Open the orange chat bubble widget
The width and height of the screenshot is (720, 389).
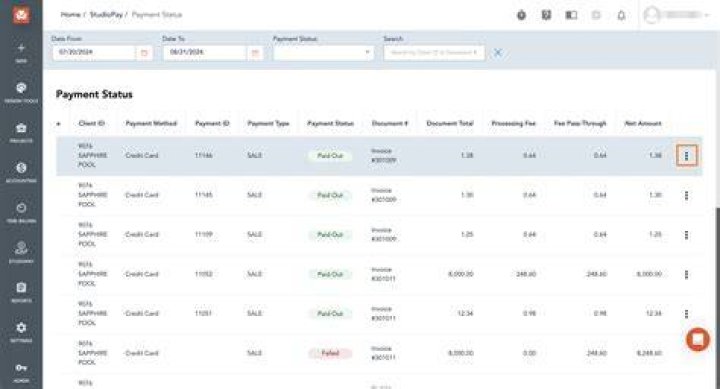[x=698, y=339]
